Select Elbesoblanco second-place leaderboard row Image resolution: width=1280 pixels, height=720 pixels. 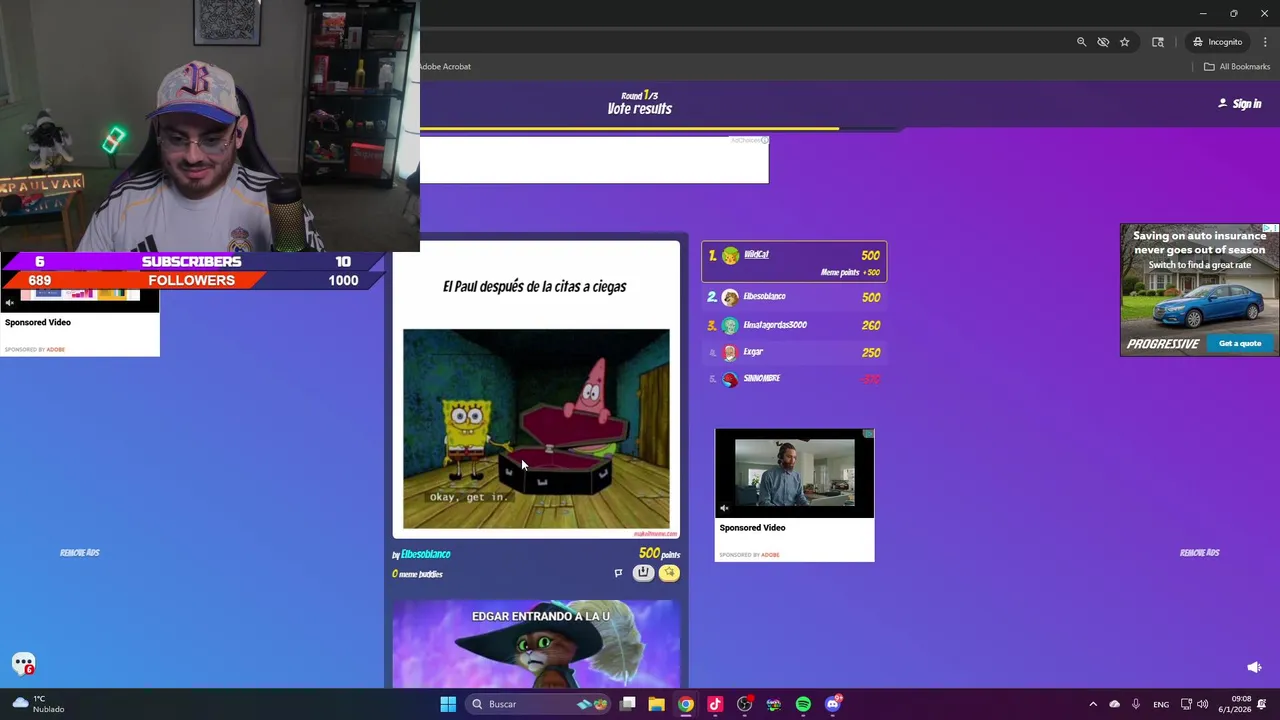794,297
